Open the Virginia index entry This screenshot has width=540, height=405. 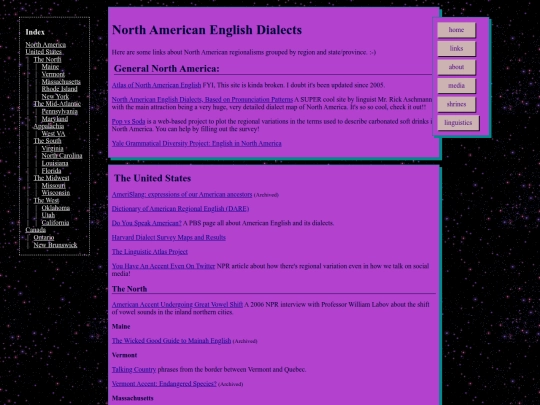point(52,148)
